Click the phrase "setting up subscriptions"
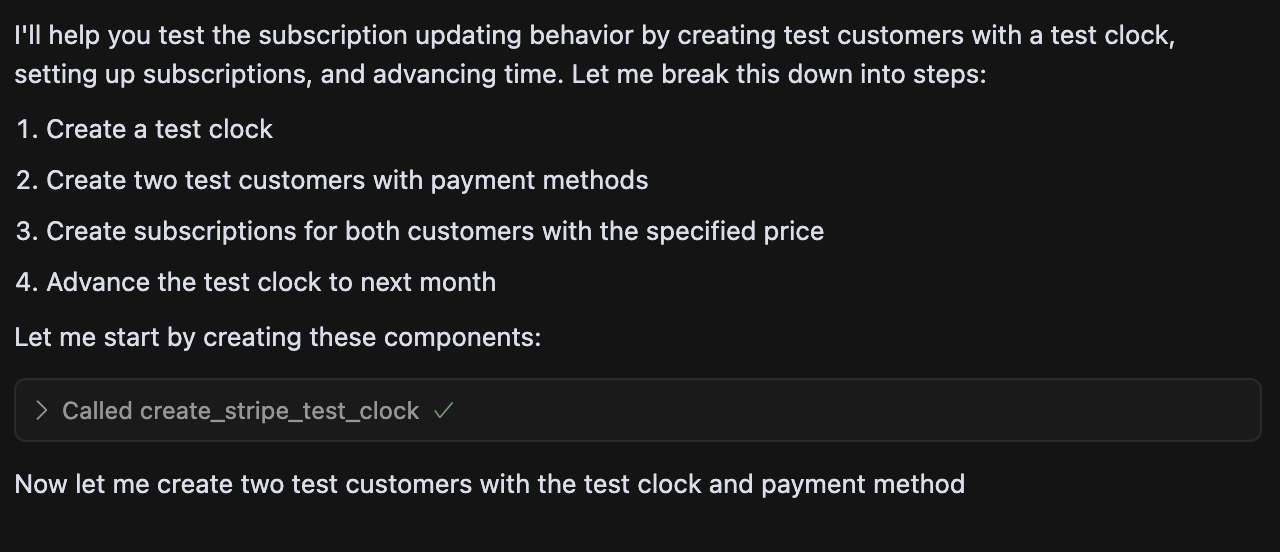1280x552 pixels. pyautogui.click(x=160, y=75)
